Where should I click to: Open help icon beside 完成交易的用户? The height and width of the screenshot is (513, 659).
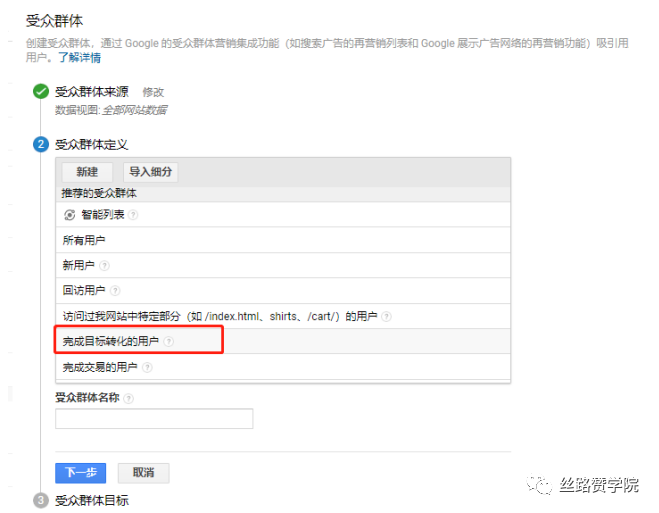pyautogui.click(x=147, y=368)
